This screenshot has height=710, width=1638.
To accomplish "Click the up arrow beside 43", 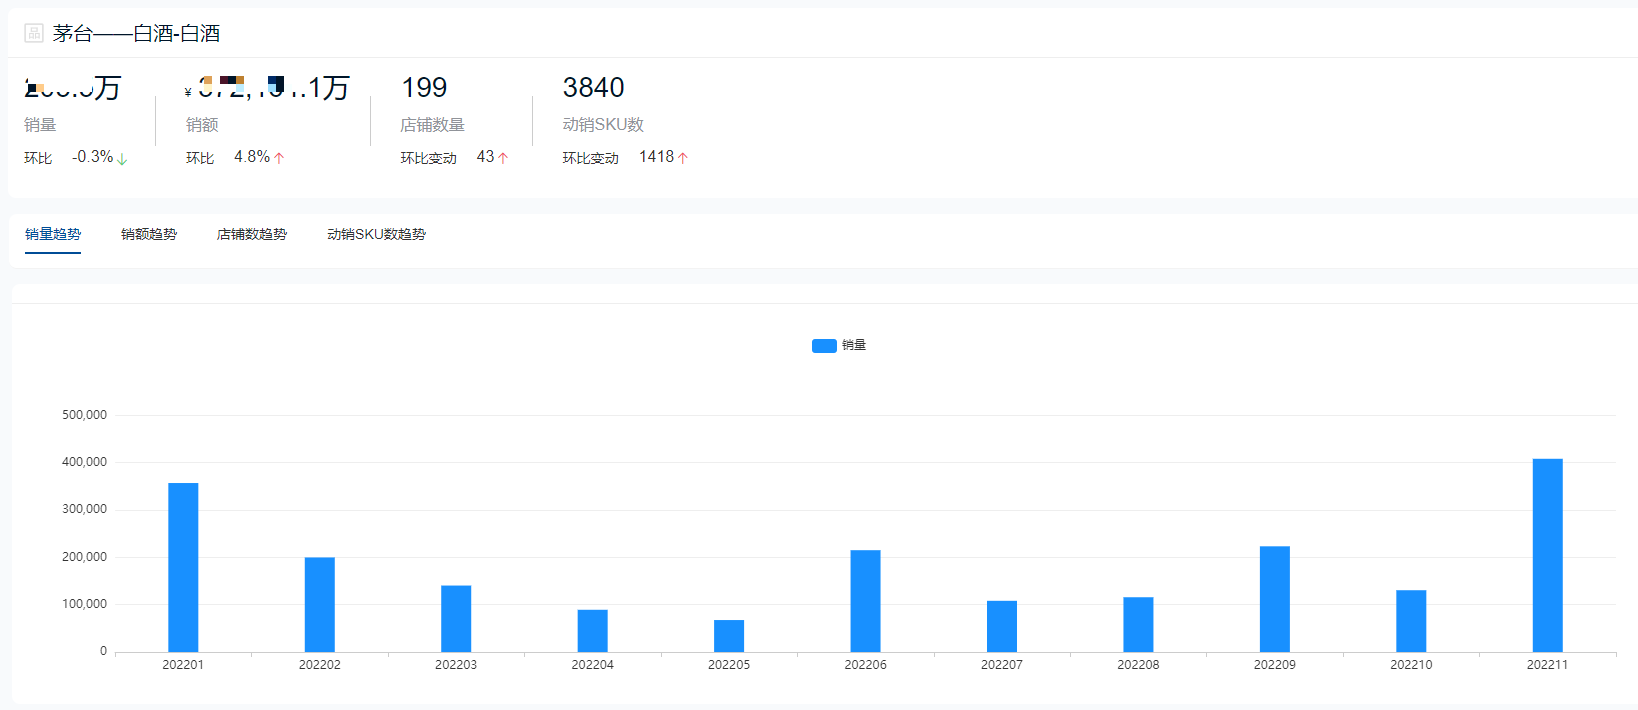I will coord(503,158).
